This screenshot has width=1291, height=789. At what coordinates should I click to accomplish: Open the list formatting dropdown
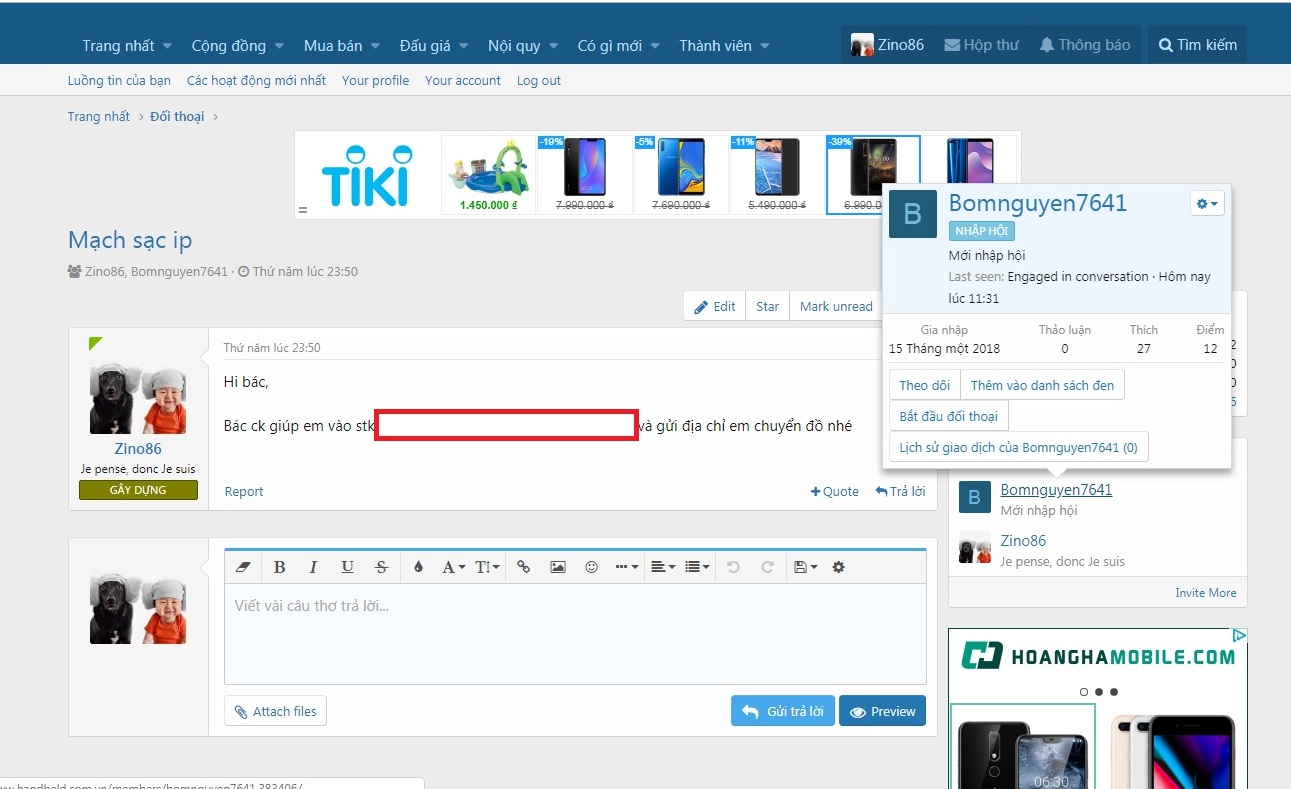[x=697, y=567]
